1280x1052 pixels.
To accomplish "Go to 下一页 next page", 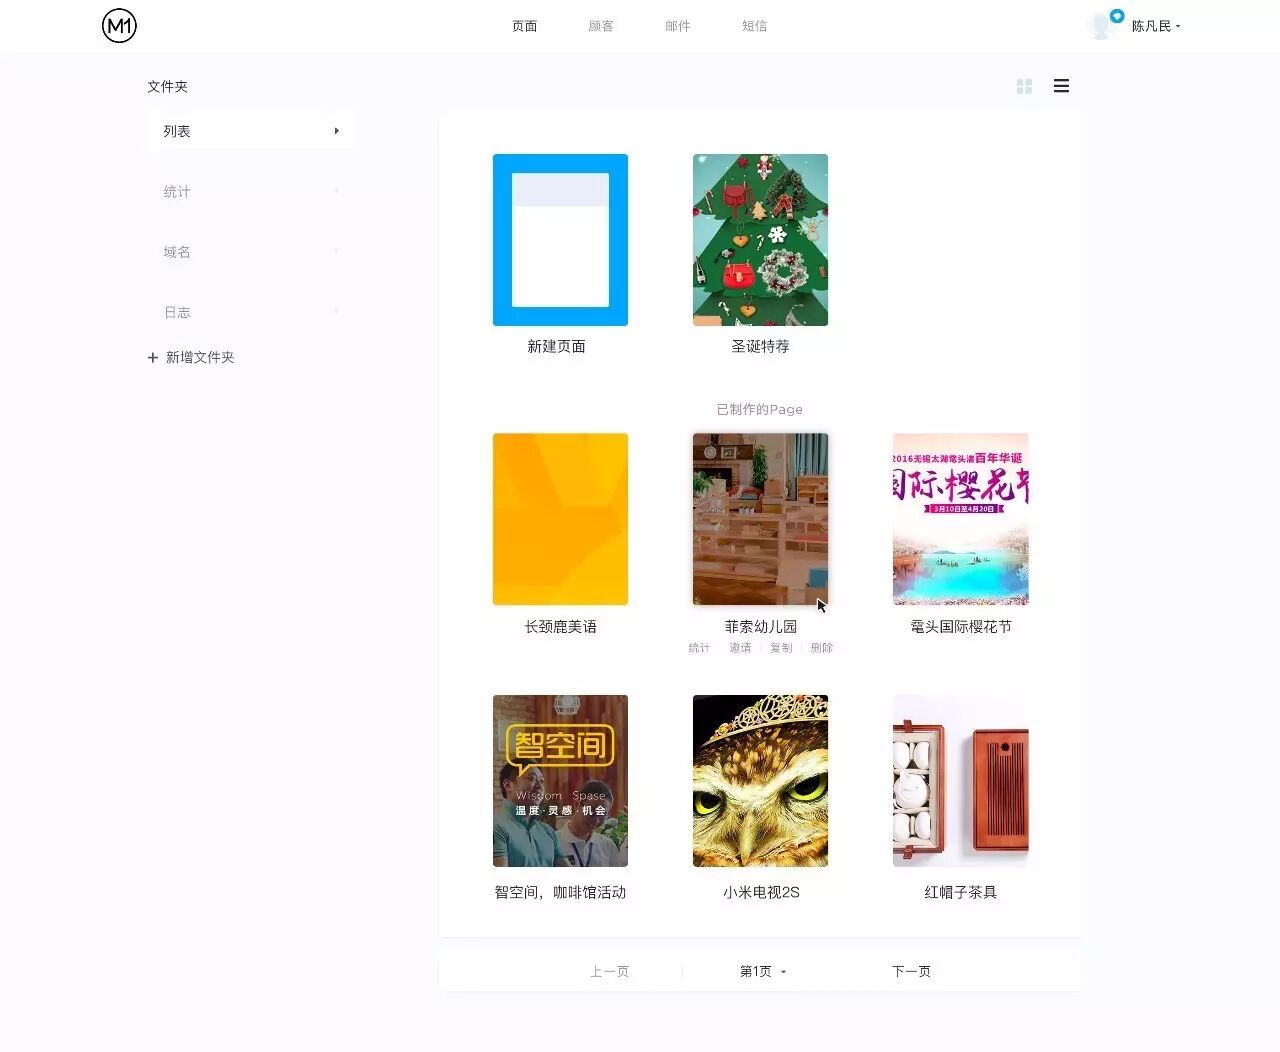I will [x=911, y=971].
